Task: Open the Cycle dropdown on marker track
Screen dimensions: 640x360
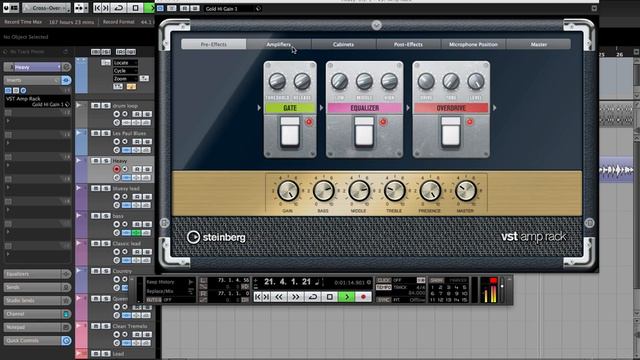Action: (125, 71)
